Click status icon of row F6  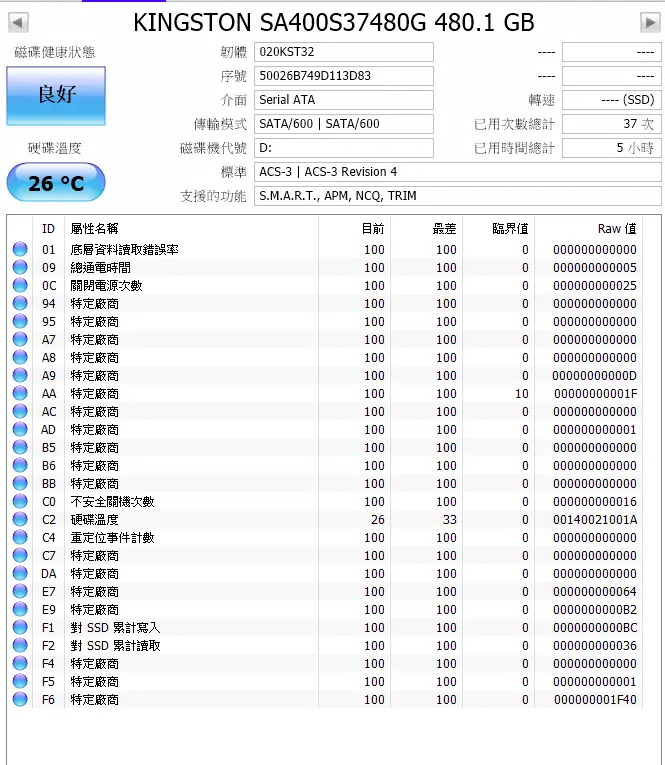(20, 700)
